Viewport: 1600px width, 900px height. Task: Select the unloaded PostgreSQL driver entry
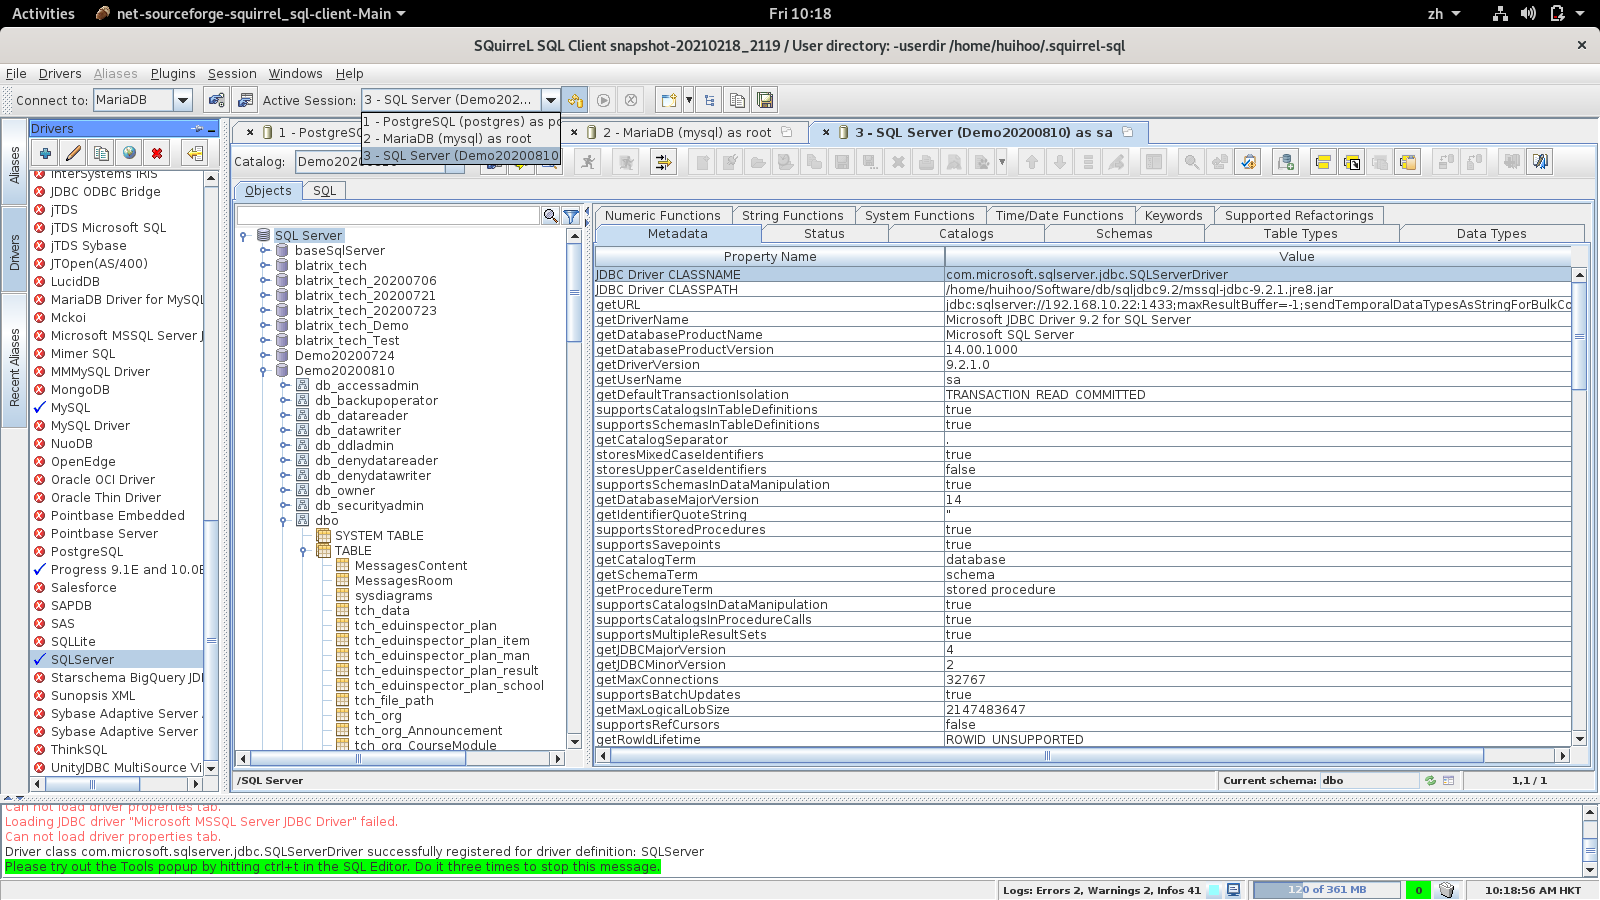pyautogui.click(x=87, y=552)
